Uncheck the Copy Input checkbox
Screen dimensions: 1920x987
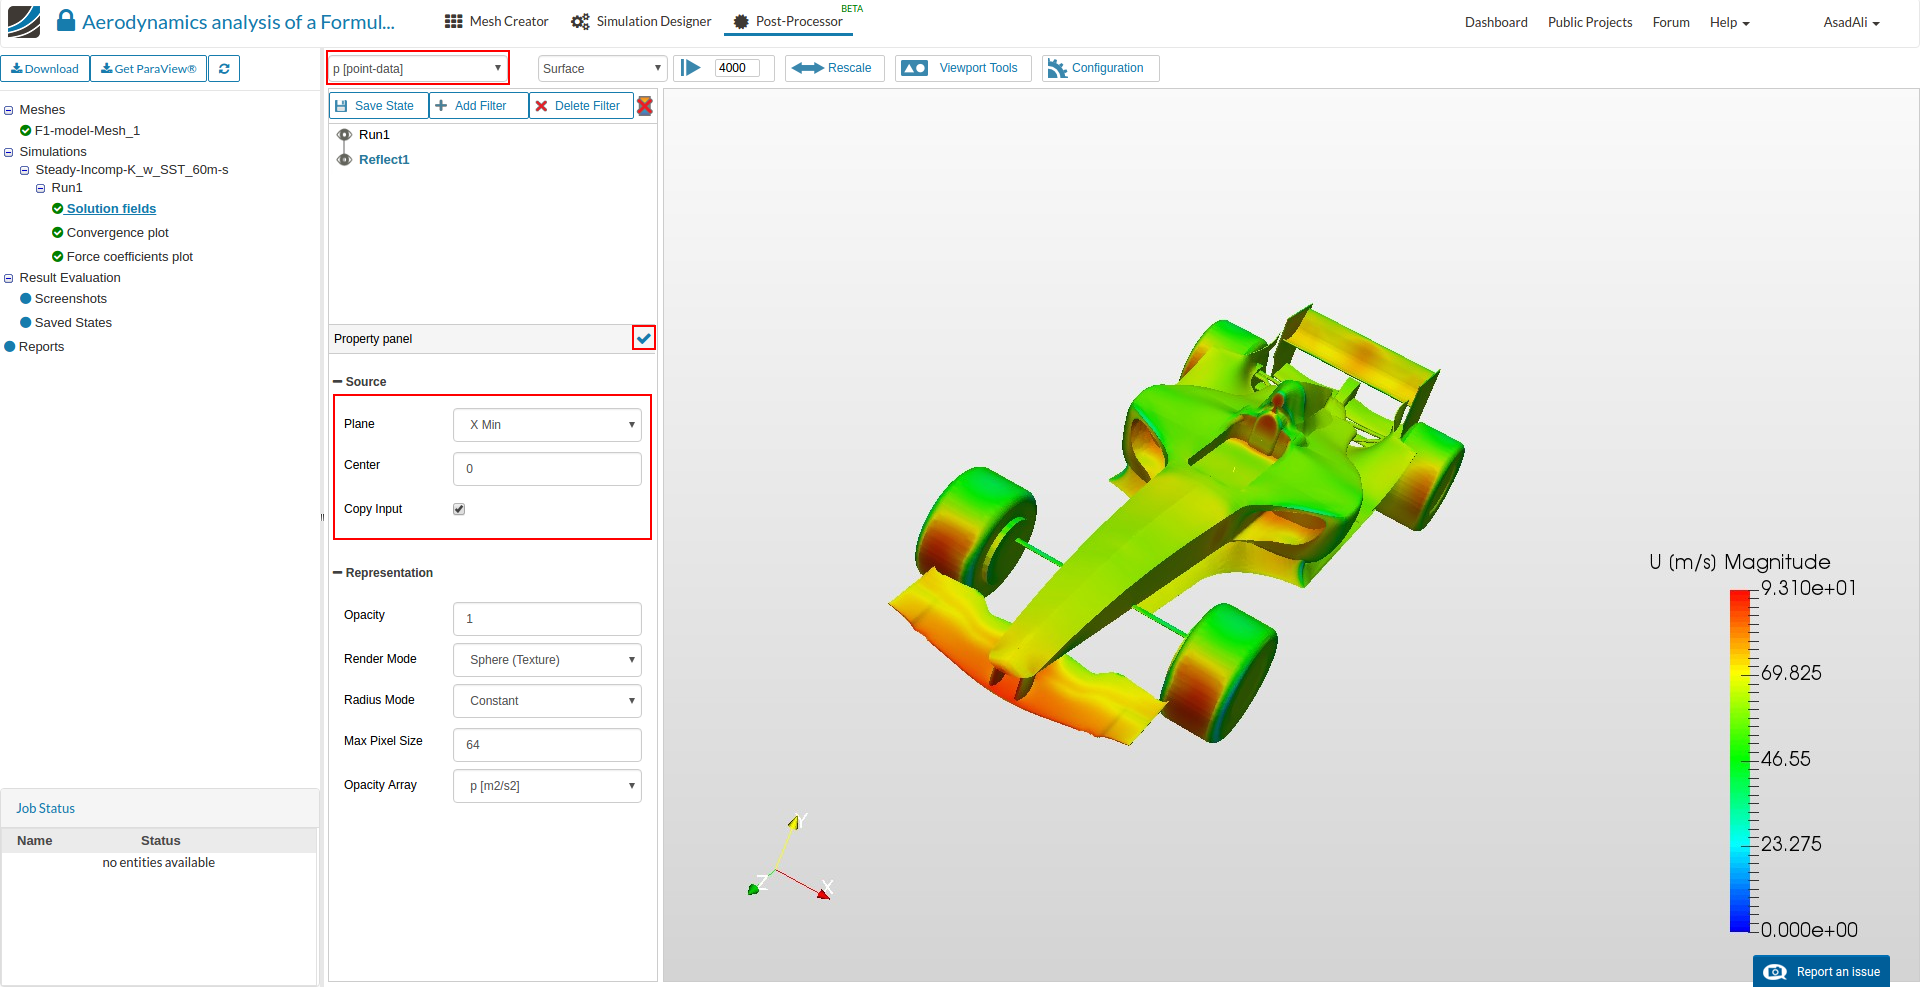tap(459, 509)
